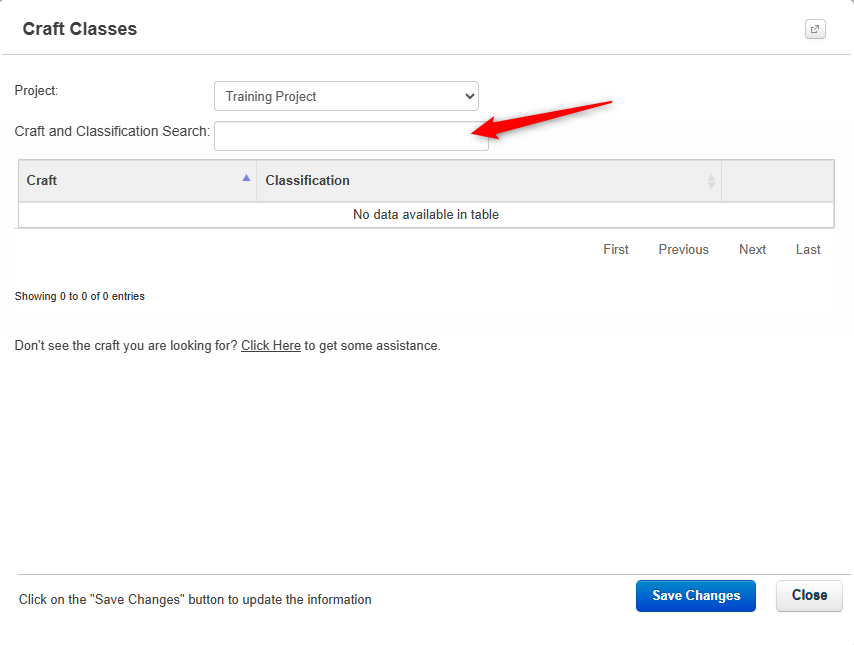Click the blank third column header
Image resolution: width=854 pixels, height=645 pixels.
tap(777, 181)
